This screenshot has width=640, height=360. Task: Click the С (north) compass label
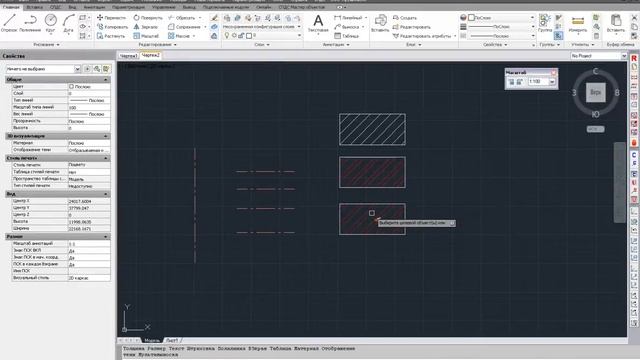(x=596, y=71)
